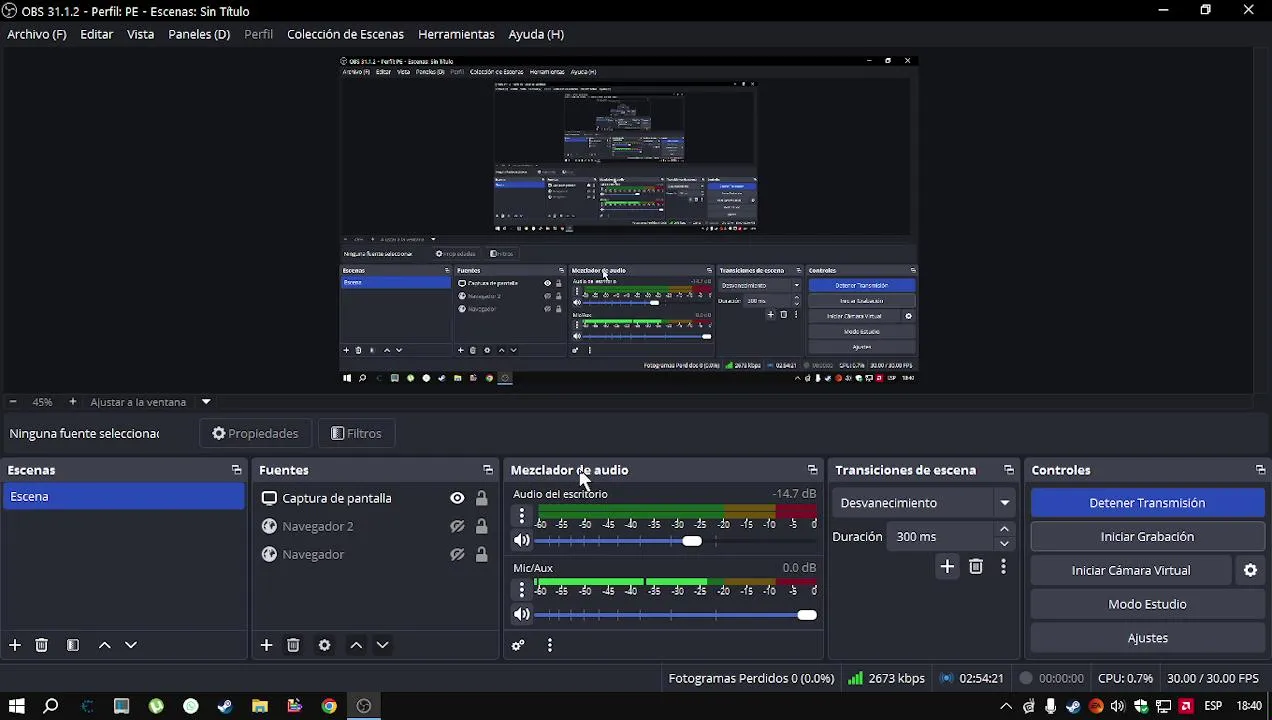Open the Vista menu
1272x720 pixels.
tap(141, 34)
